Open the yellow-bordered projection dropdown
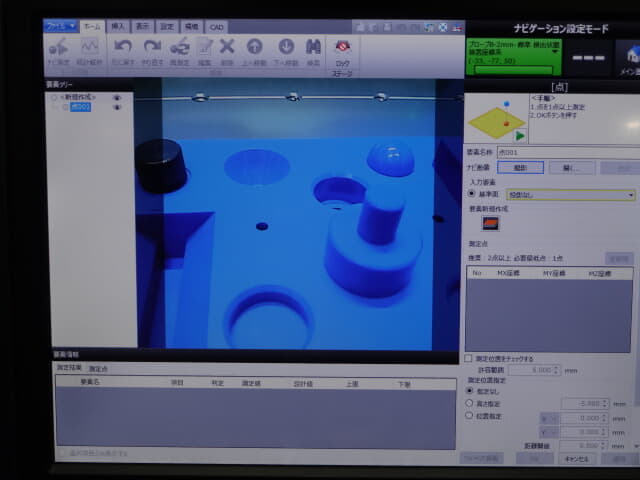Viewport: 640px width, 480px height. tap(570, 195)
